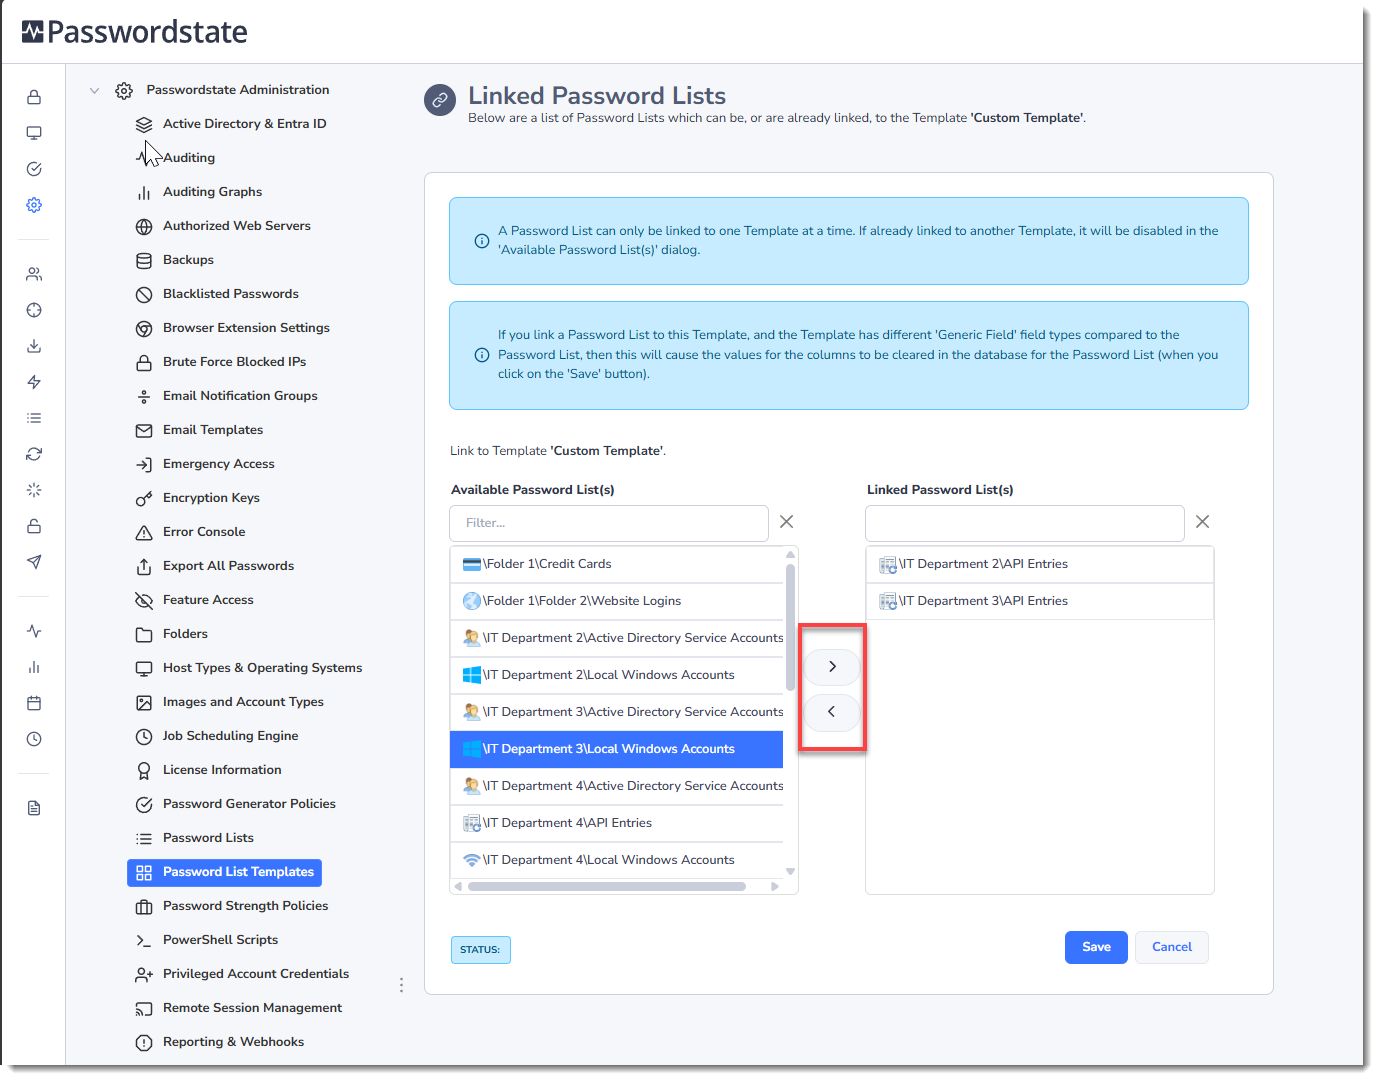Click the blue gear icon in left rail
The image size is (1378, 1080).
(x=34, y=205)
